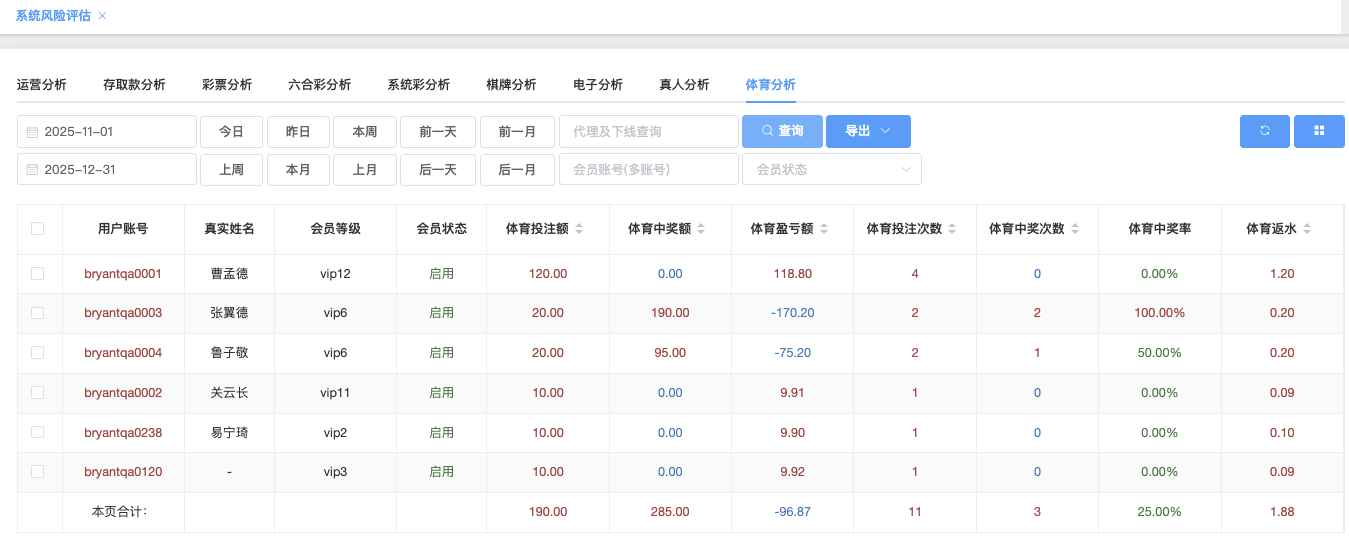This screenshot has height=537, width=1349.
Task: Check the row for bryantqa0001
Action: [38, 273]
